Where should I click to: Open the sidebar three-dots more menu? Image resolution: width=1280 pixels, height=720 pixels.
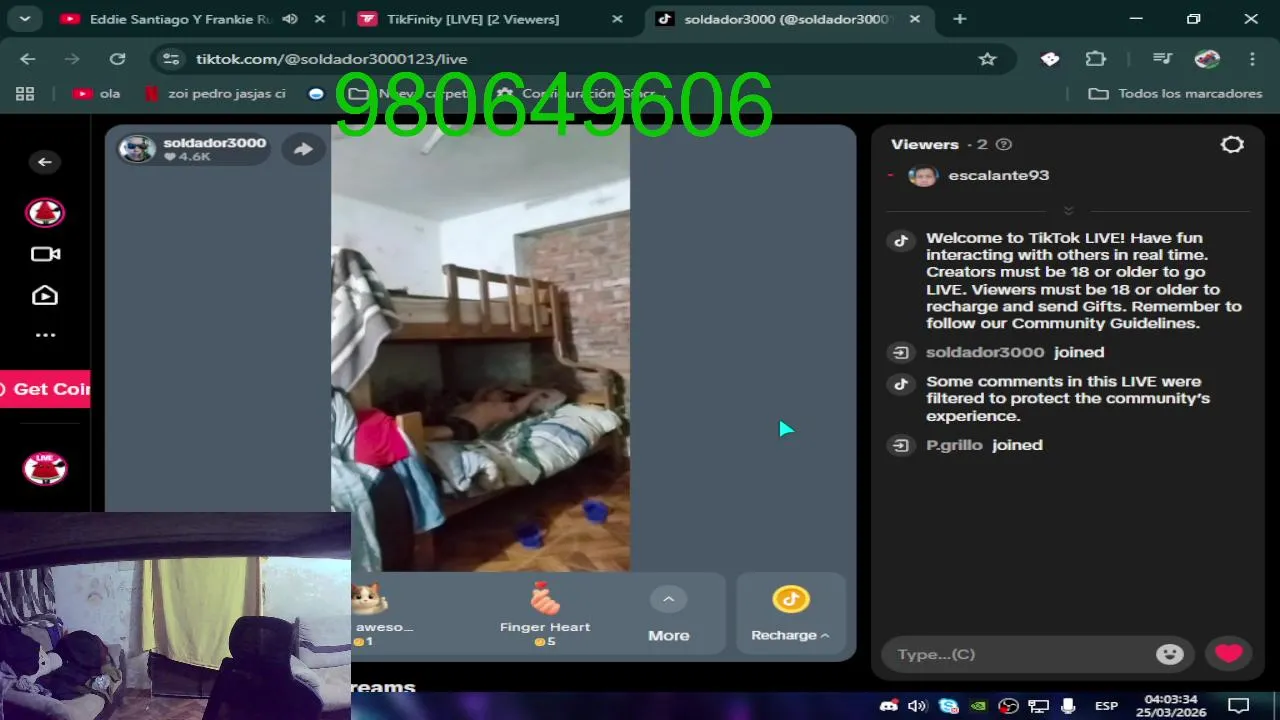45,335
